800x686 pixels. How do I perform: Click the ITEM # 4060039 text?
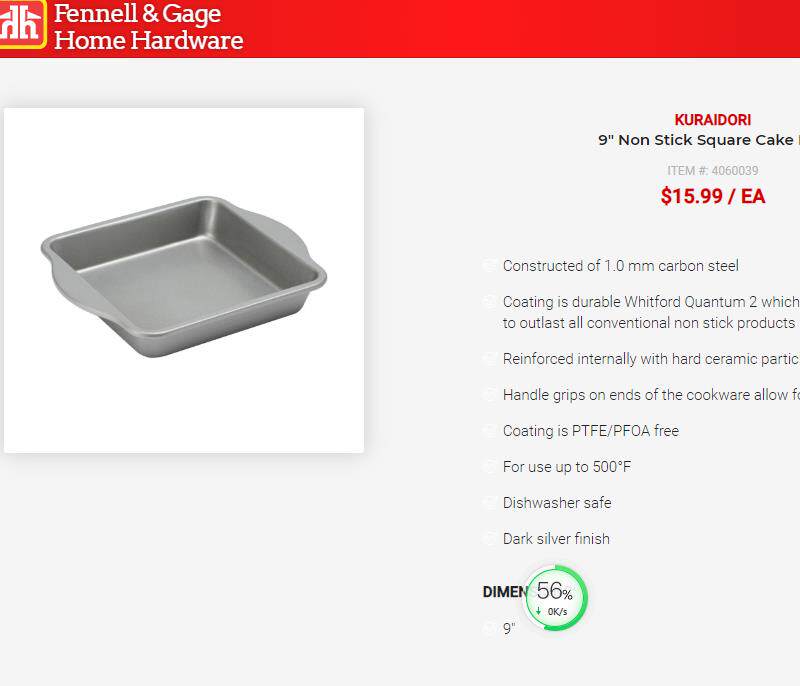point(713,171)
